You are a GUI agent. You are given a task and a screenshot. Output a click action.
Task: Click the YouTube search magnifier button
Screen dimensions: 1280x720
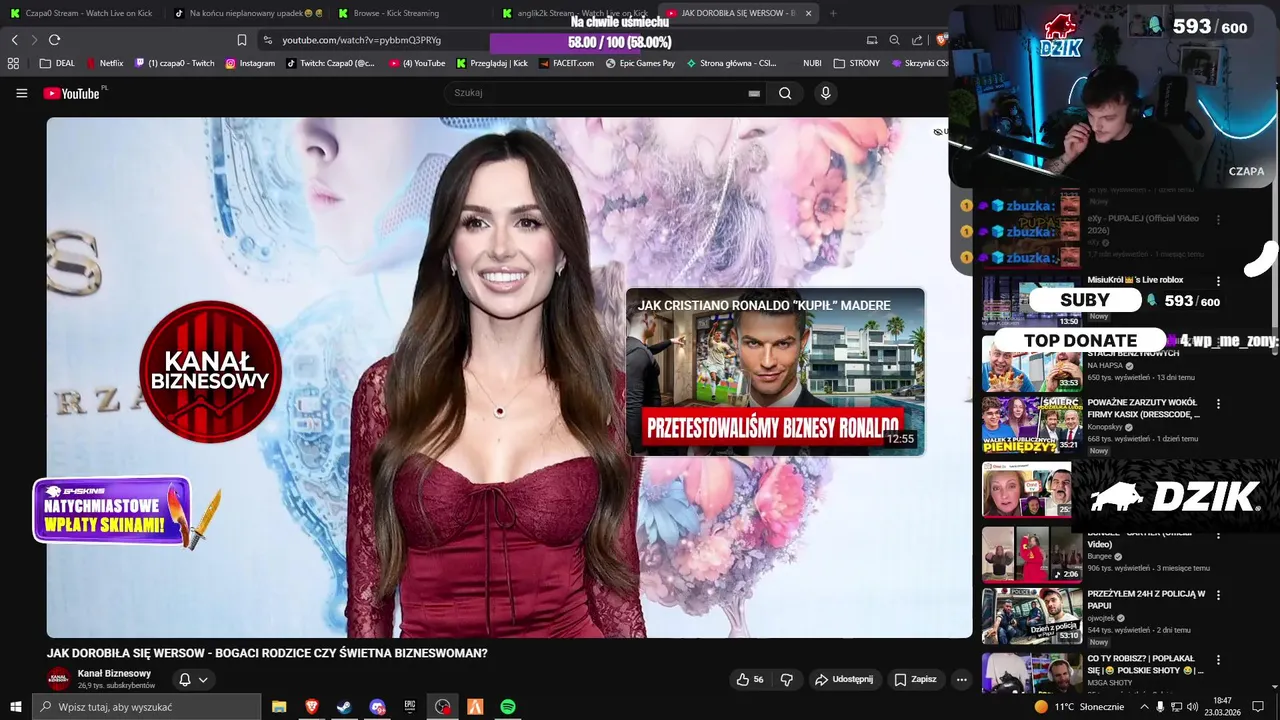[x=785, y=93]
